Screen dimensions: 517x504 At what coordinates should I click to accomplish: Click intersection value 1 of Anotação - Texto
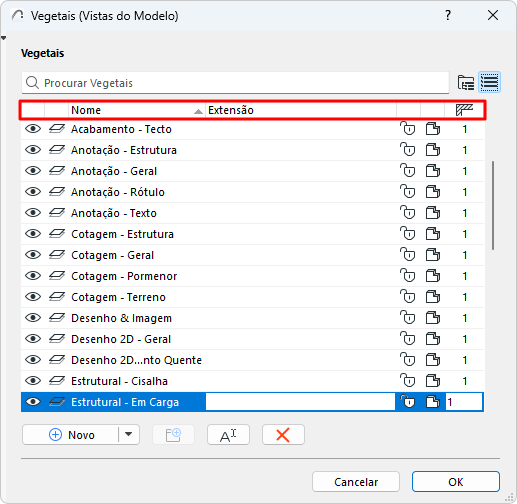[x=465, y=213]
